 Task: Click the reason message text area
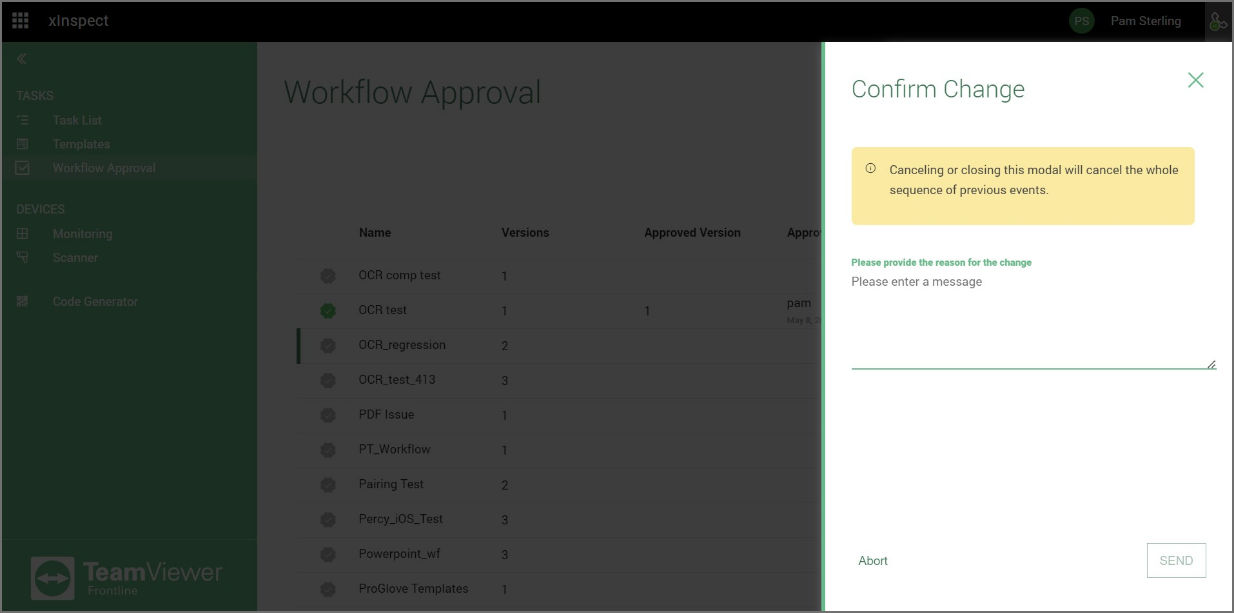click(1033, 320)
